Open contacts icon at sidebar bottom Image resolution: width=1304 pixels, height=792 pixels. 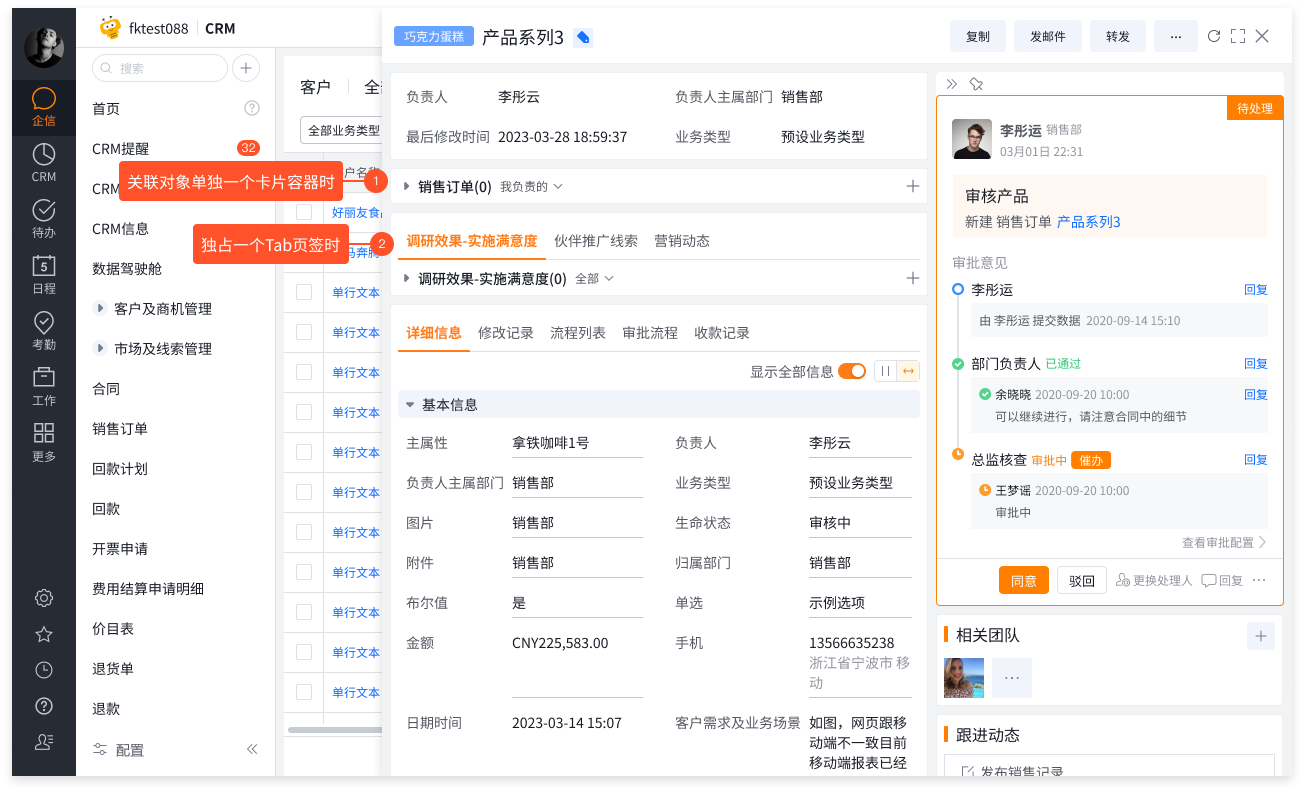[44, 742]
